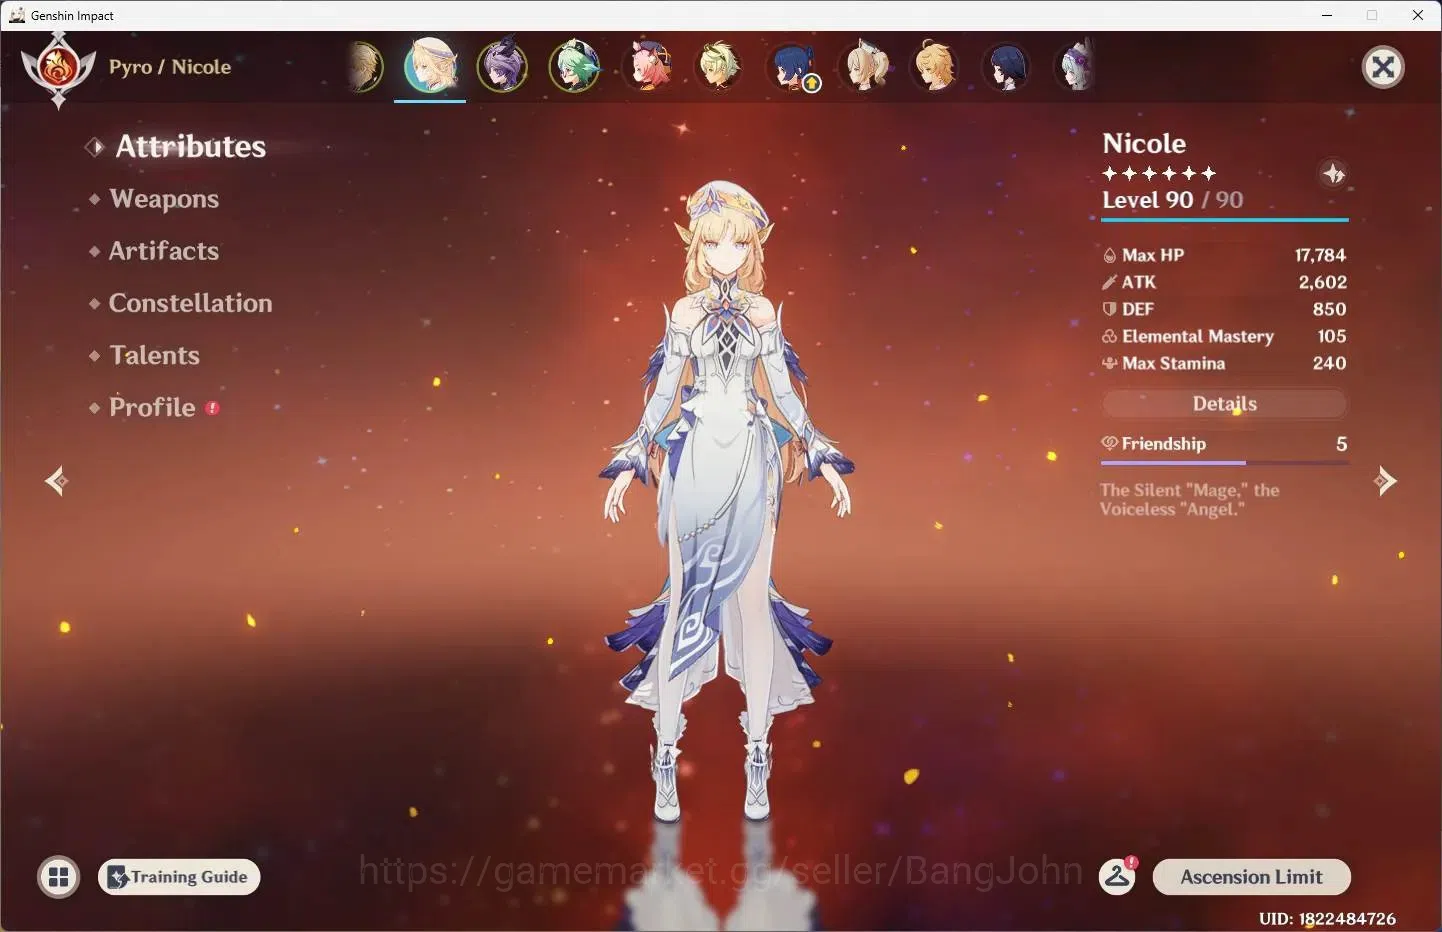This screenshot has height=932, width=1442.
Task: Click the Max HP value 17,784
Action: (x=1320, y=255)
